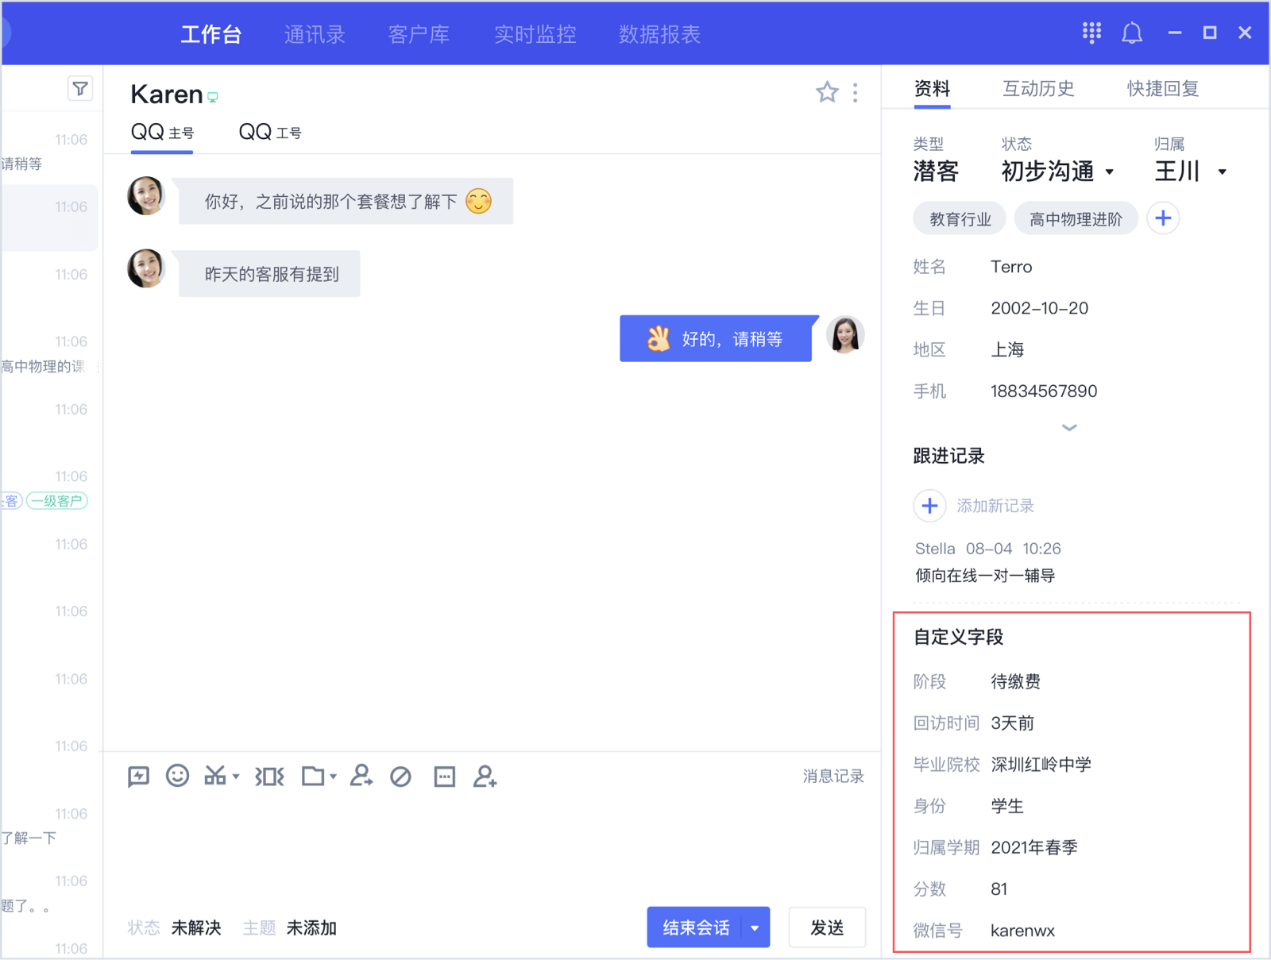Click the 高中物理进阶 tag
The image size is (1271, 960).
(x=1076, y=219)
